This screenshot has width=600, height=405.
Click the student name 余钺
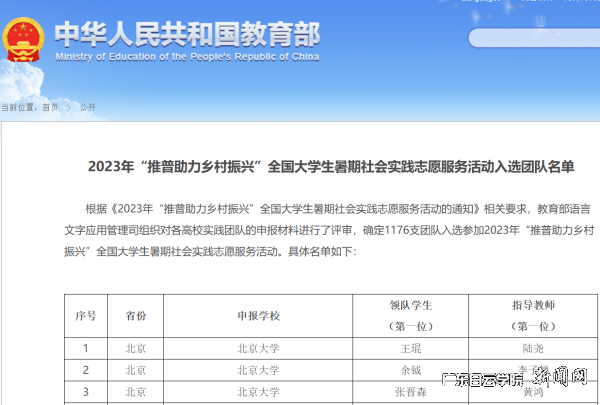[411, 370]
